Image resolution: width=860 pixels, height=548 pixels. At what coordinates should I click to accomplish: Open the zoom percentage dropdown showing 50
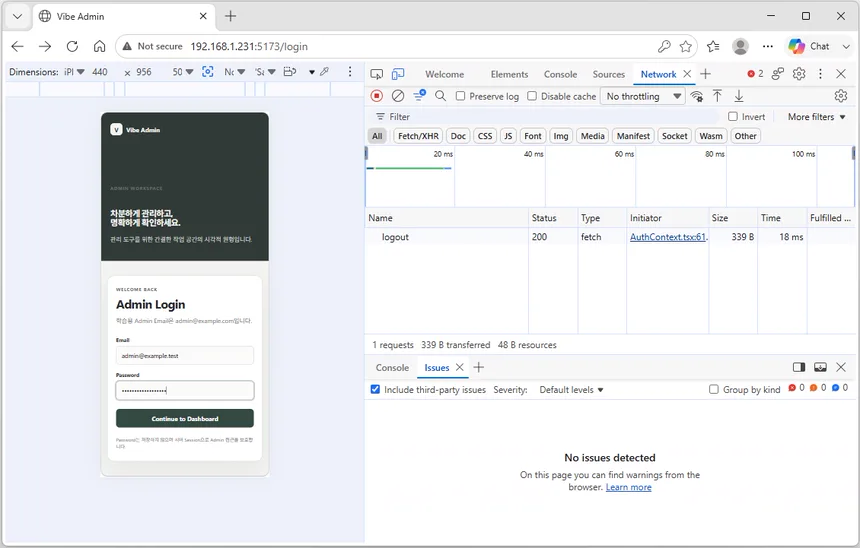183,72
